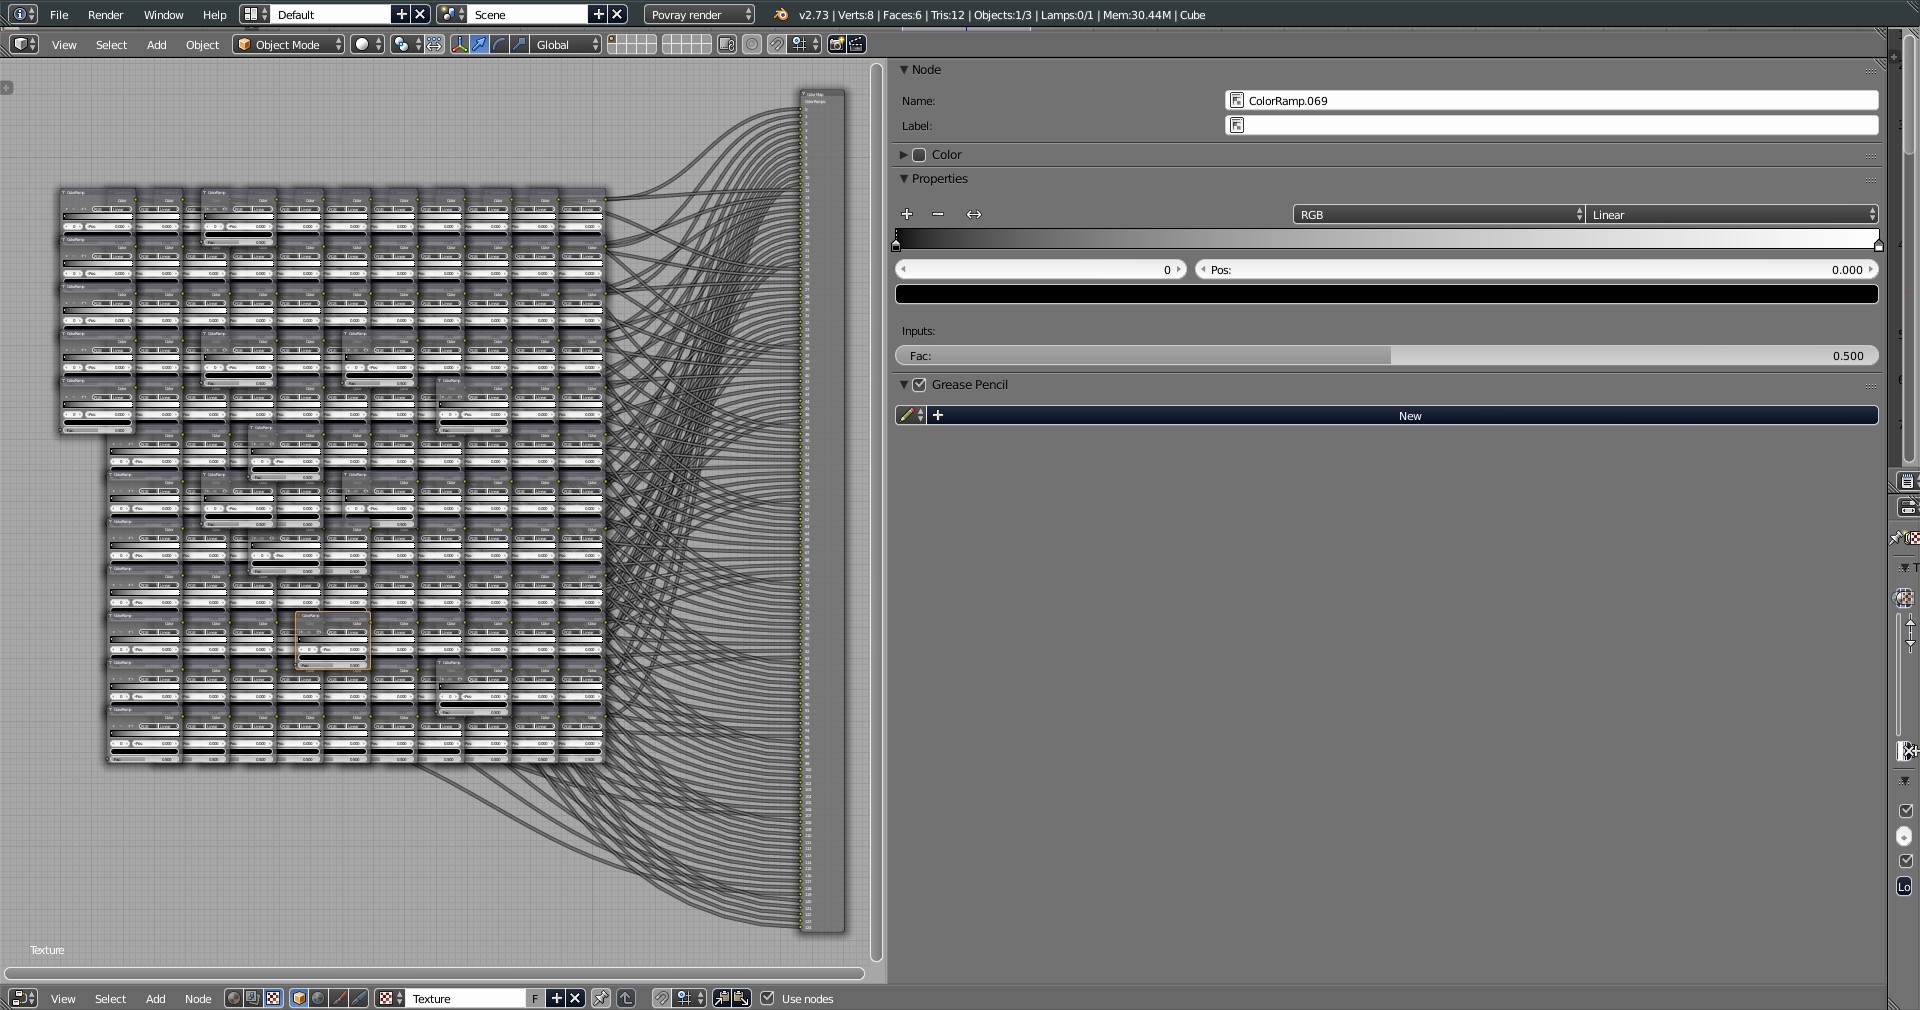
Task: Click New grease pencil layer button
Action: (x=1409, y=416)
